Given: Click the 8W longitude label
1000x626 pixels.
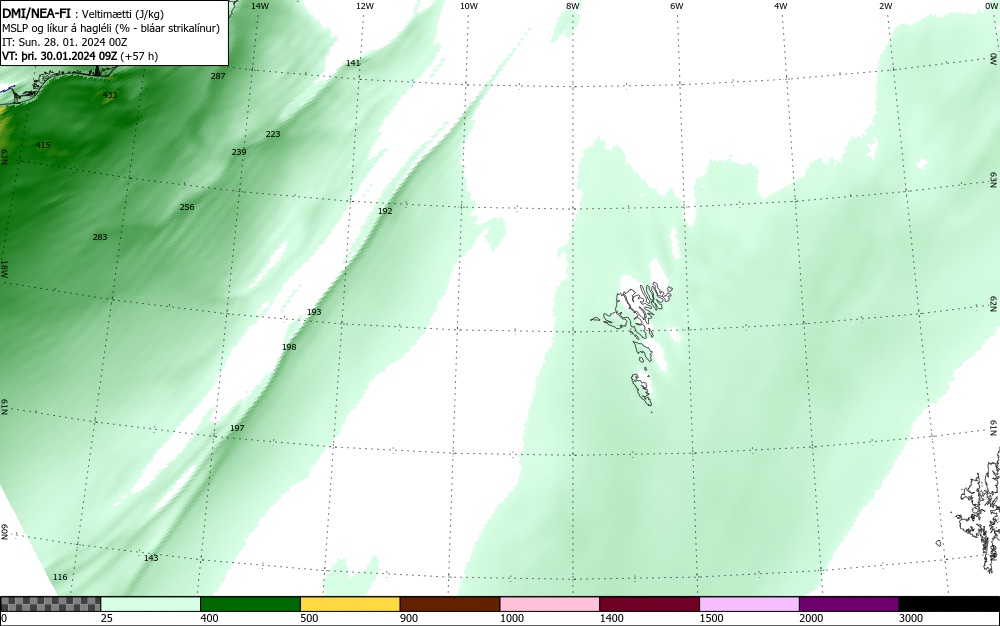Looking at the screenshot, I should point(573,6).
